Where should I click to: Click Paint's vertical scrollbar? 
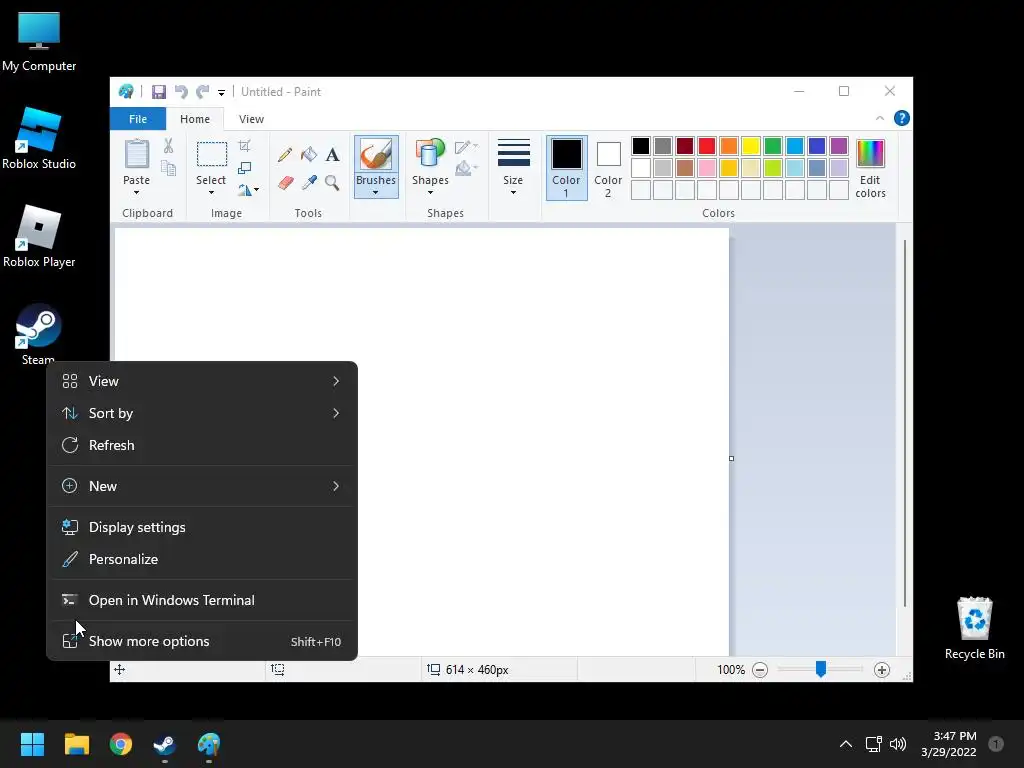tap(904, 423)
